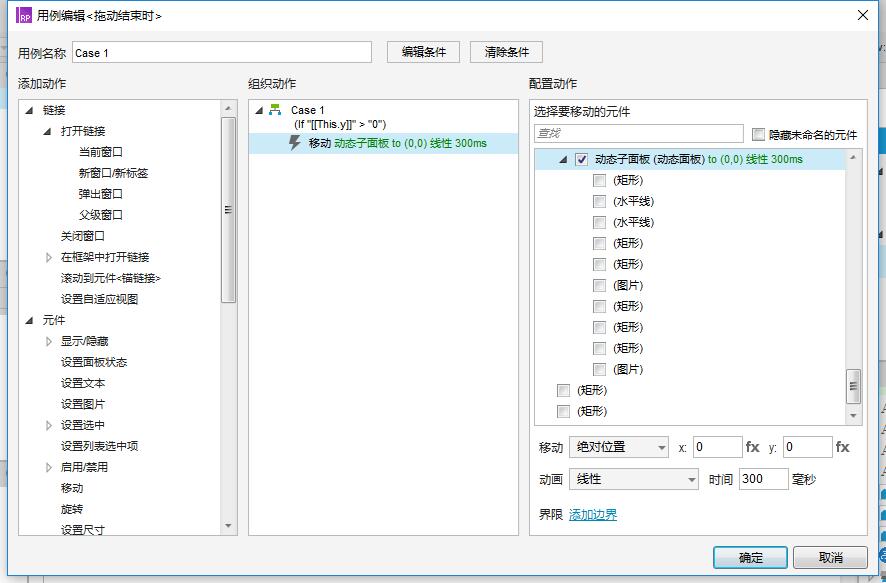The height and width of the screenshot is (583, 886).
Task: Check the bottom-most (矩形) checkbox
Action: [x=563, y=411]
